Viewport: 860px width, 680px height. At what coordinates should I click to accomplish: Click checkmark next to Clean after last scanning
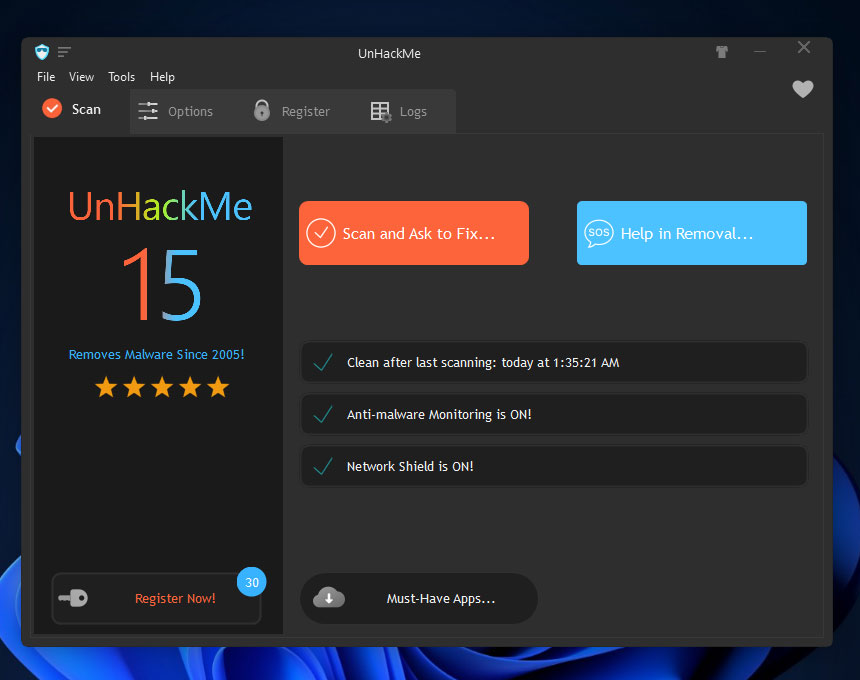[323, 362]
